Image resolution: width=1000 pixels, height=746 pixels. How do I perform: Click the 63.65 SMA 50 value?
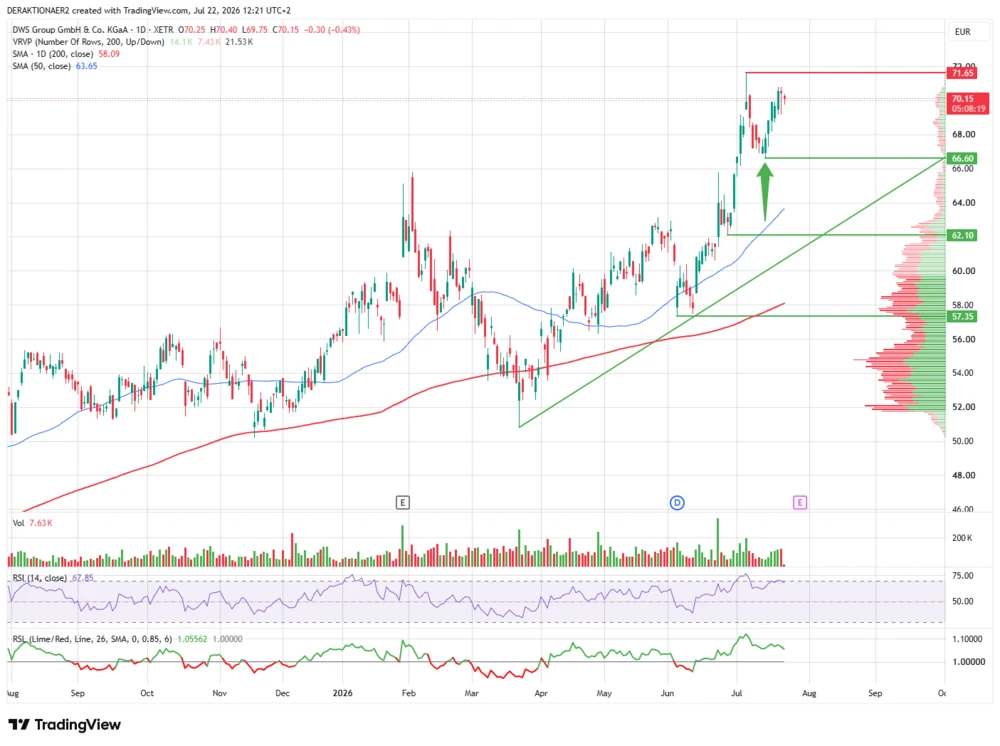coord(87,66)
